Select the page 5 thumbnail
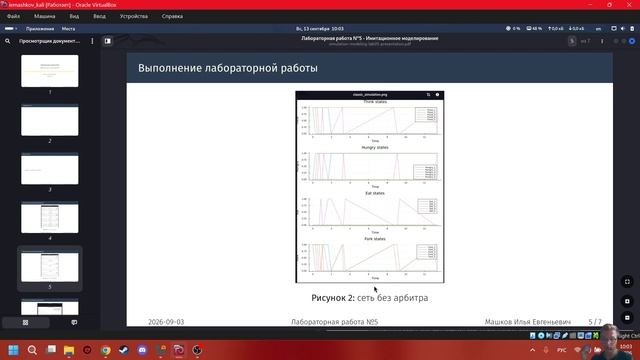 tap(50, 266)
